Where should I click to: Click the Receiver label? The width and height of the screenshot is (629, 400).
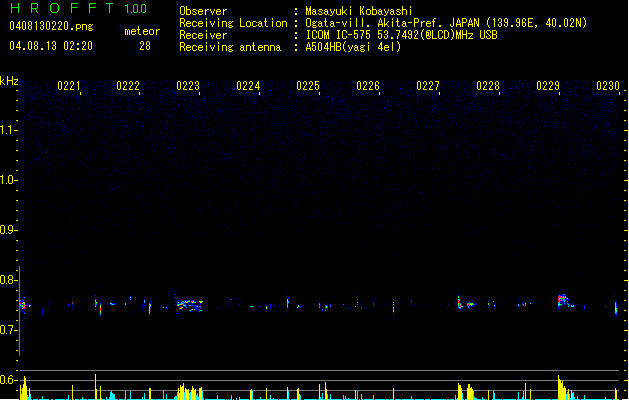click(x=203, y=35)
